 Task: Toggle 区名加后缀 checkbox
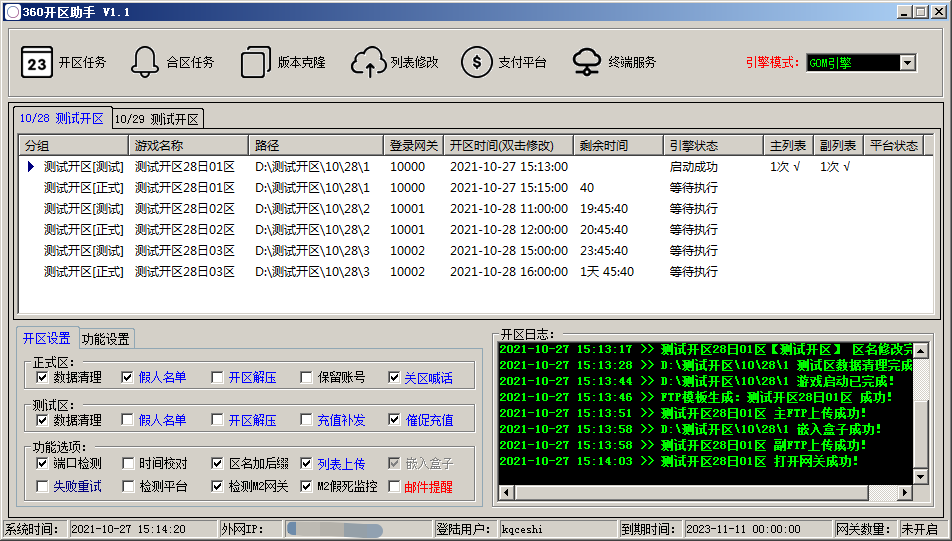point(217,464)
